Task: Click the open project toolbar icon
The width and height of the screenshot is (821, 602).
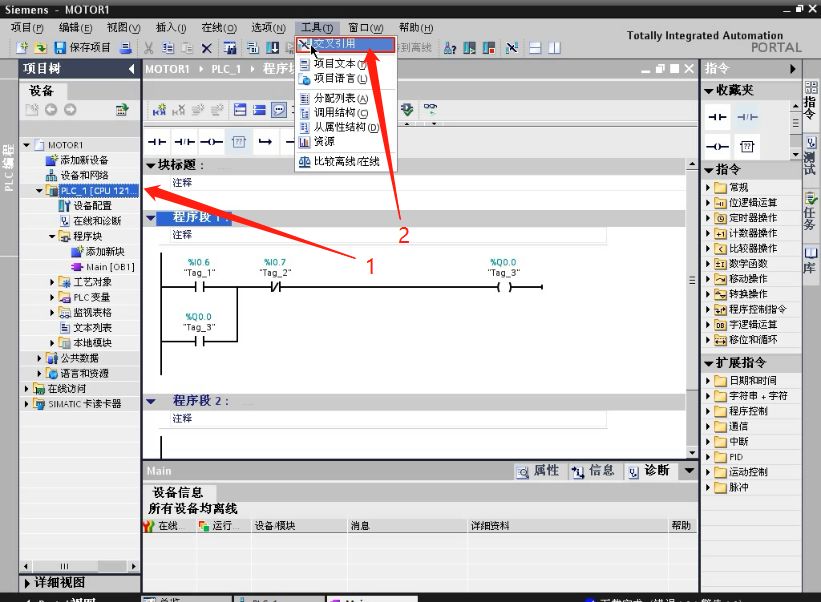Action: [x=40, y=48]
